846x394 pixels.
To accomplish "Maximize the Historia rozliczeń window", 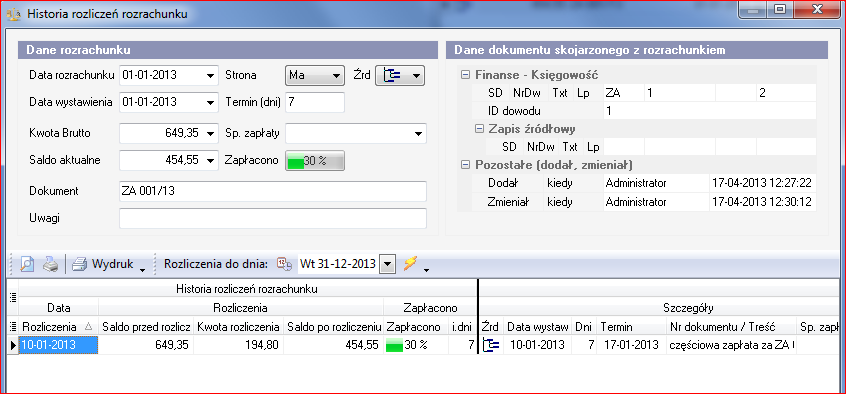I will (780, 9).
